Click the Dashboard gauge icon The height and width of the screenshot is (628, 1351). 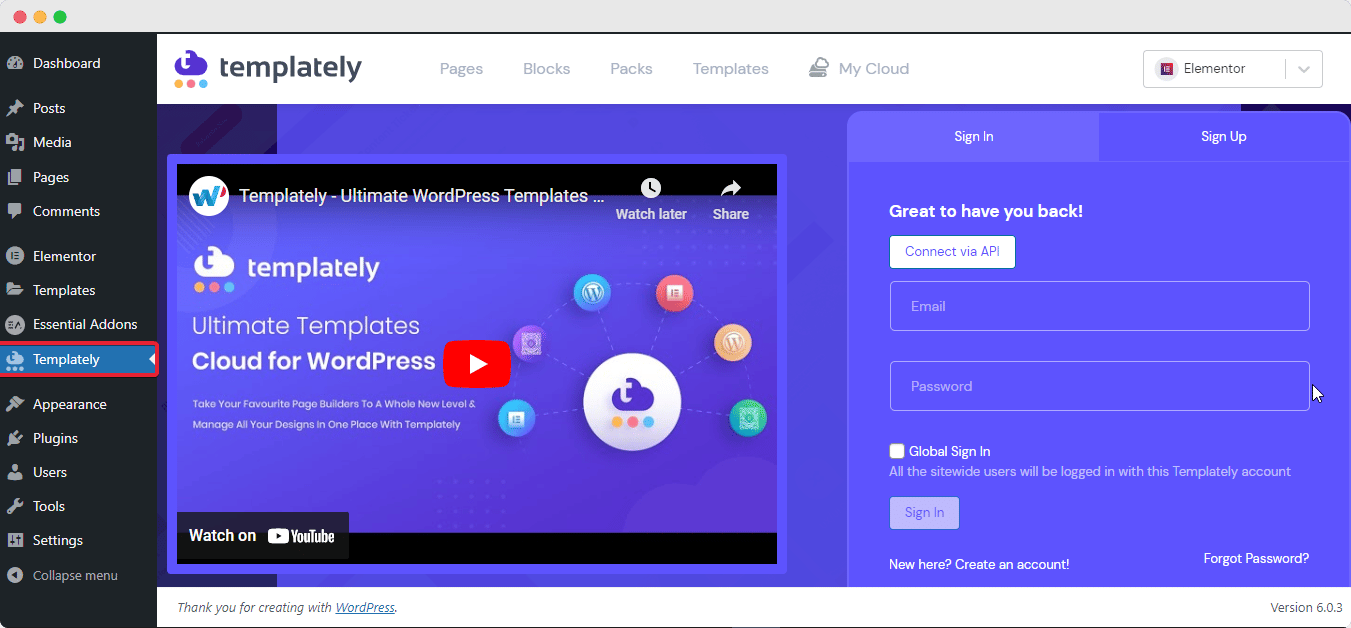coord(15,63)
